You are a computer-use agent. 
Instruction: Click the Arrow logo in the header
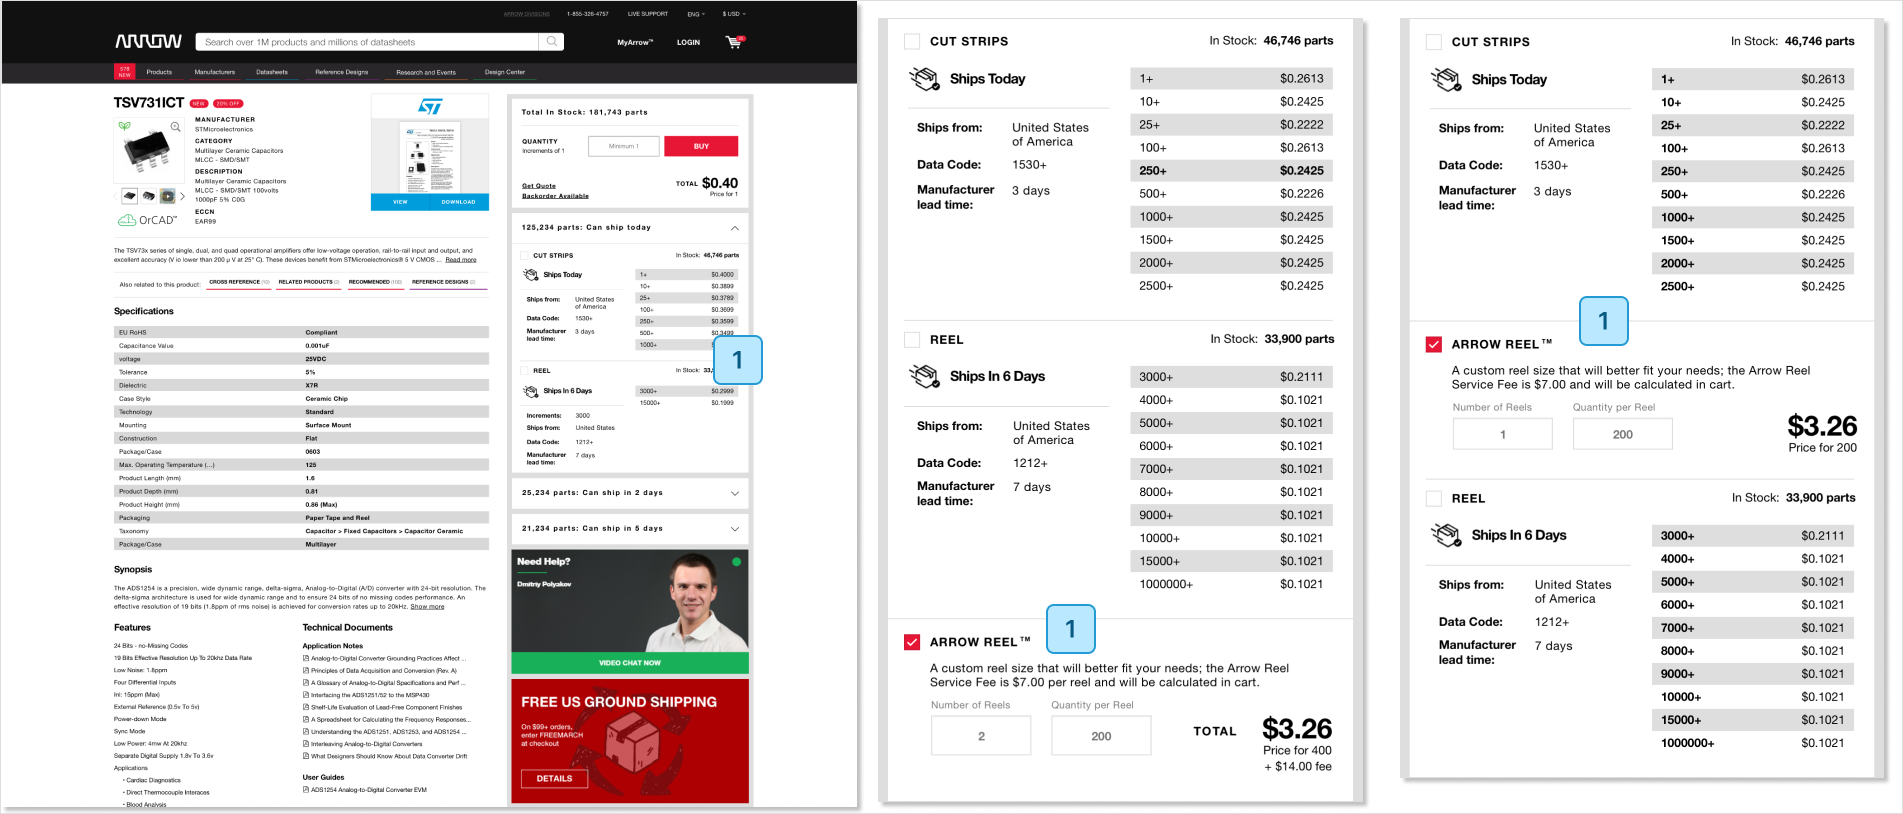(148, 42)
